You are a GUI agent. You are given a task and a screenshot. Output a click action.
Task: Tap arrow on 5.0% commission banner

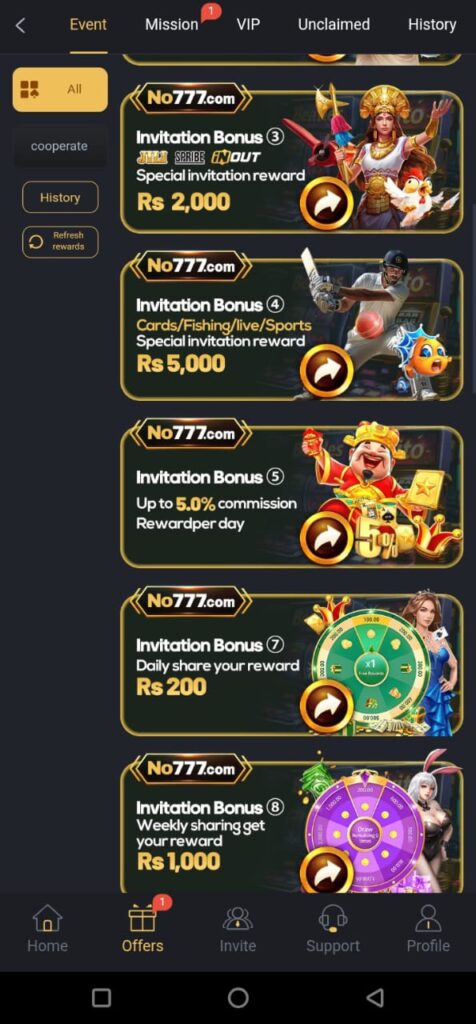(x=326, y=538)
